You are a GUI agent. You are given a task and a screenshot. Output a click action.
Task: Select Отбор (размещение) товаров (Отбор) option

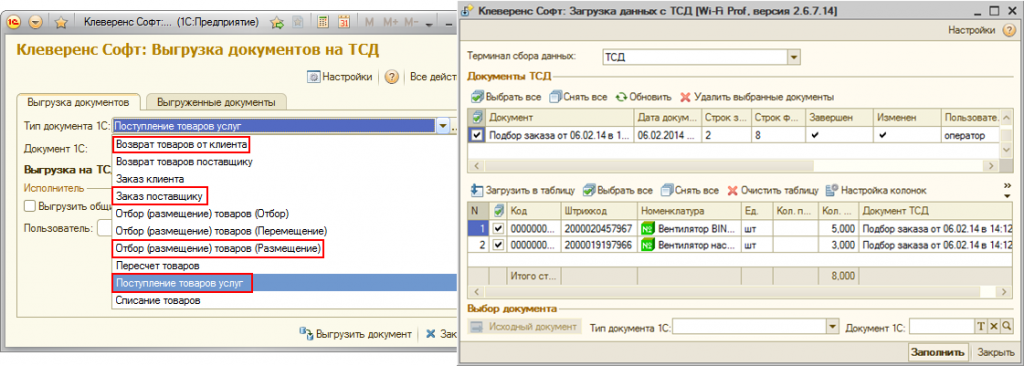[x=202, y=213]
